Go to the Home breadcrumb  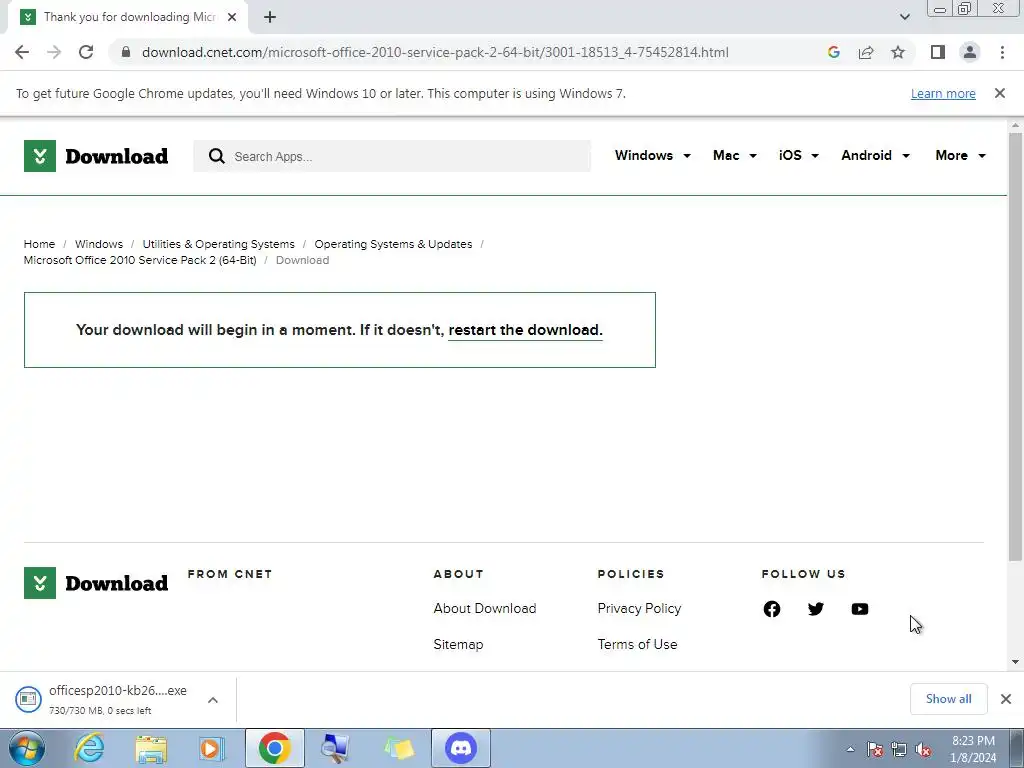[39, 244]
